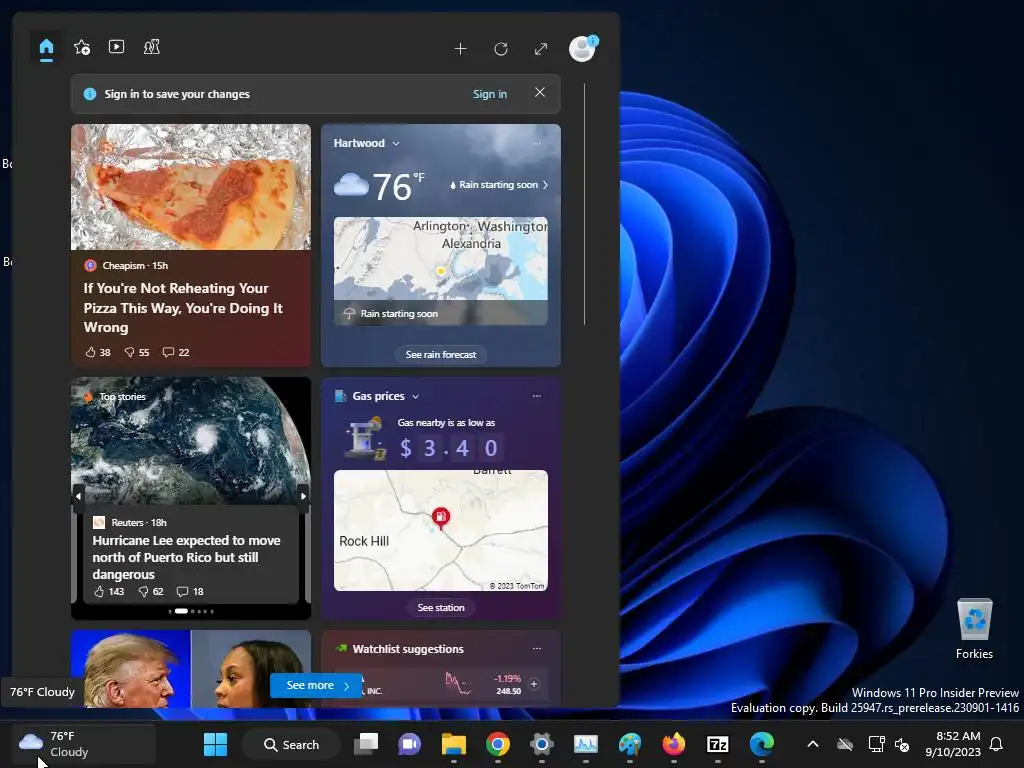This screenshot has width=1024, height=768.
Task: Click the gas station map
Action: point(441,530)
